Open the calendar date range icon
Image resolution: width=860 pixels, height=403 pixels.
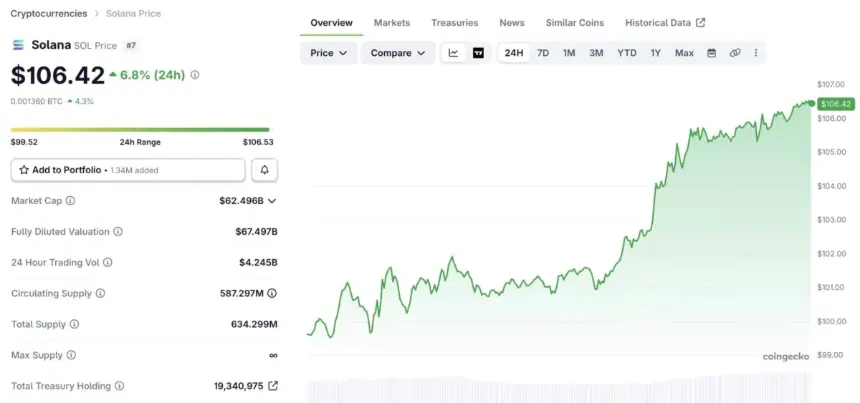711,53
